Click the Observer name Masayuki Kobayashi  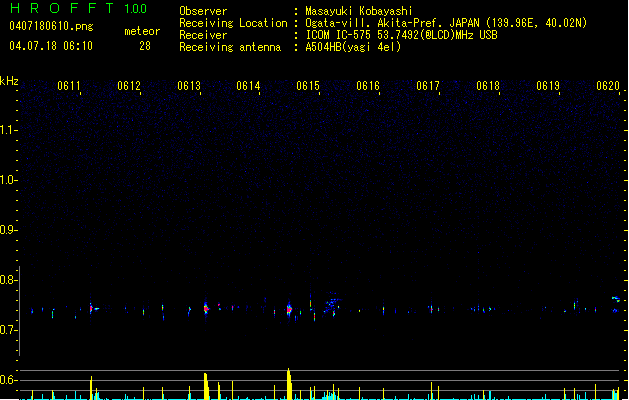click(x=359, y=11)
